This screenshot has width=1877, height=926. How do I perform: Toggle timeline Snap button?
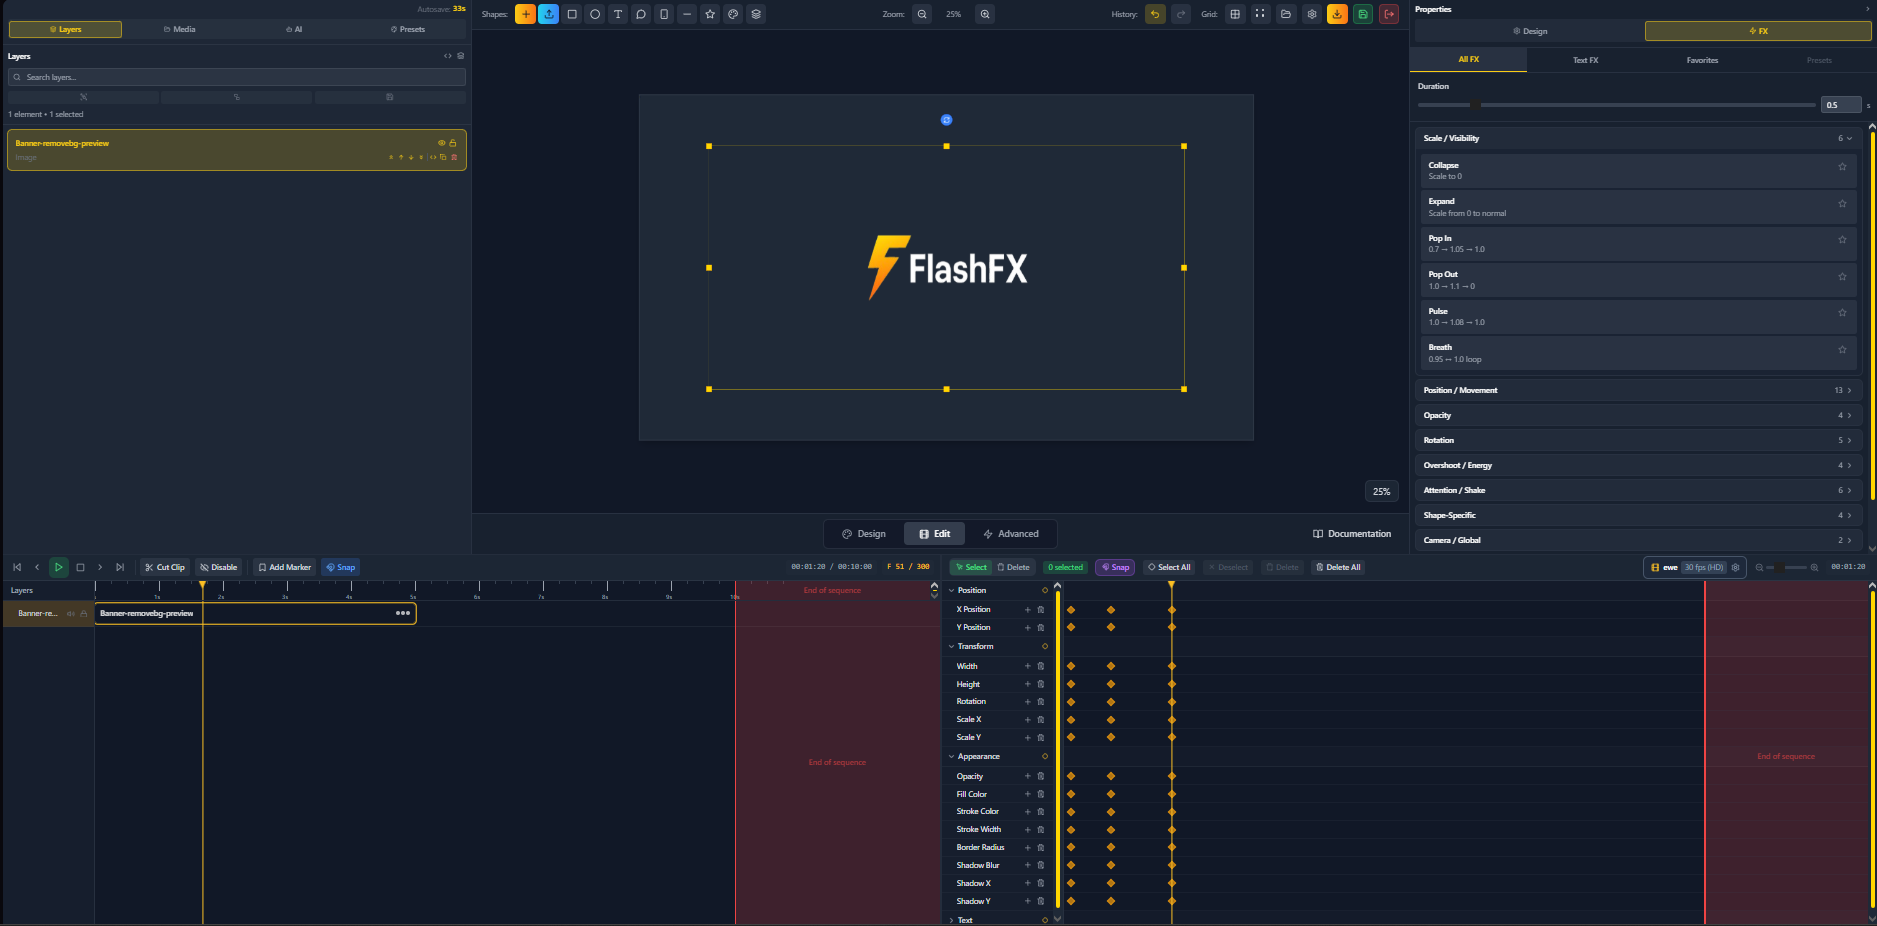(341, 567)
